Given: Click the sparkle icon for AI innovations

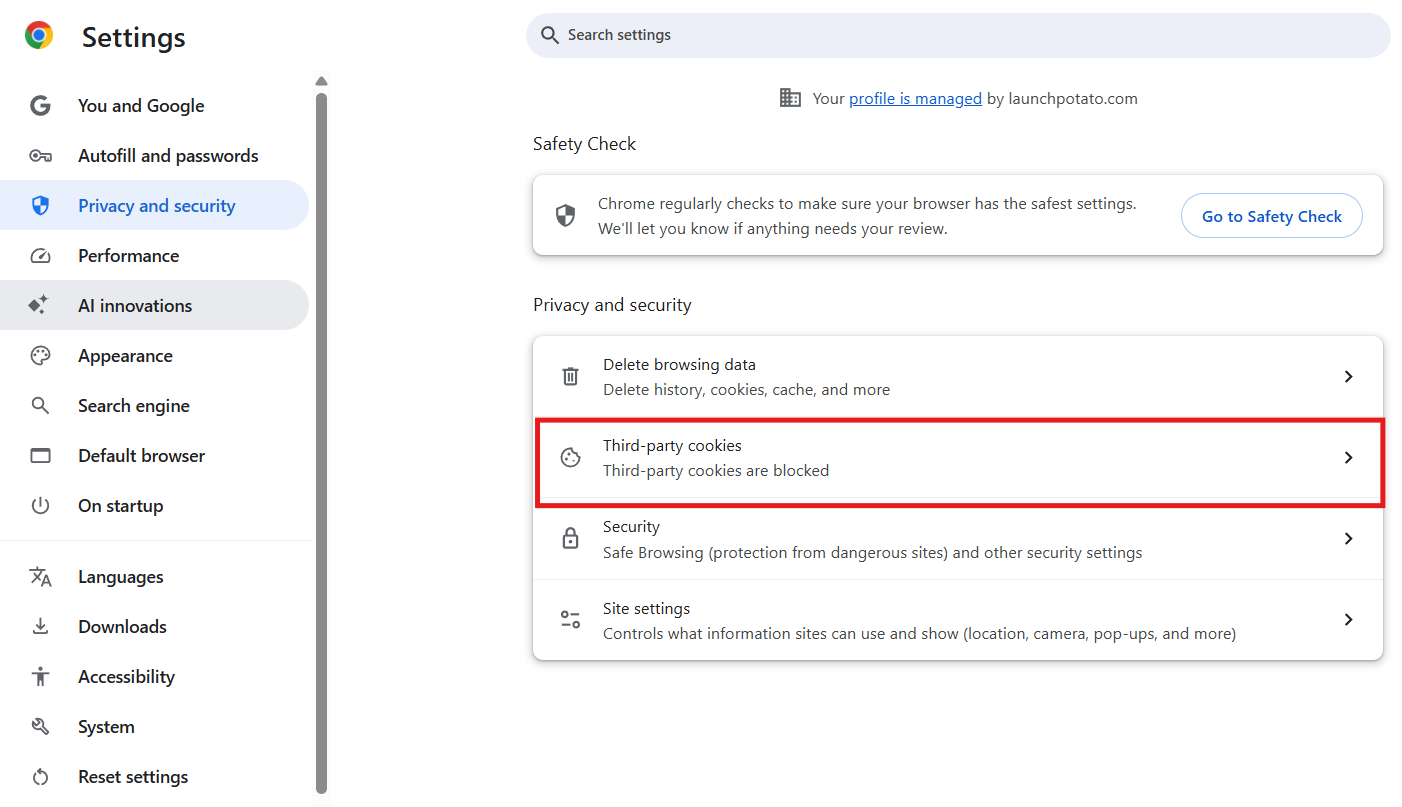Looking at the screenshot, I should 39,306.
